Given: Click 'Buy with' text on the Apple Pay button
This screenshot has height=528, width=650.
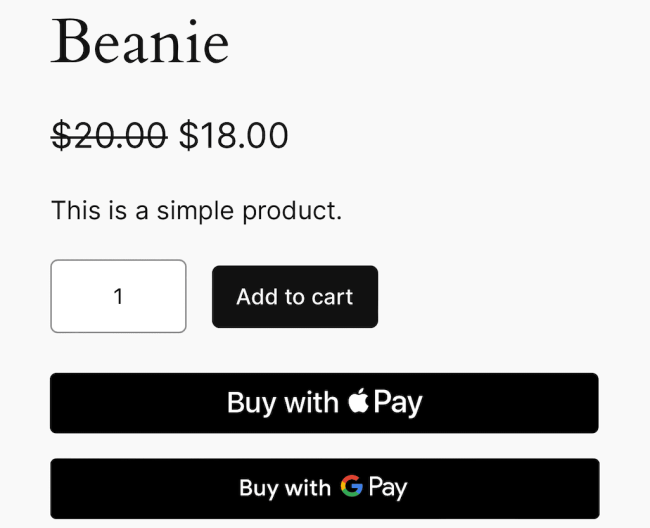Looking at the screenshot, I should pyautogui.click(x=282, y=403).
